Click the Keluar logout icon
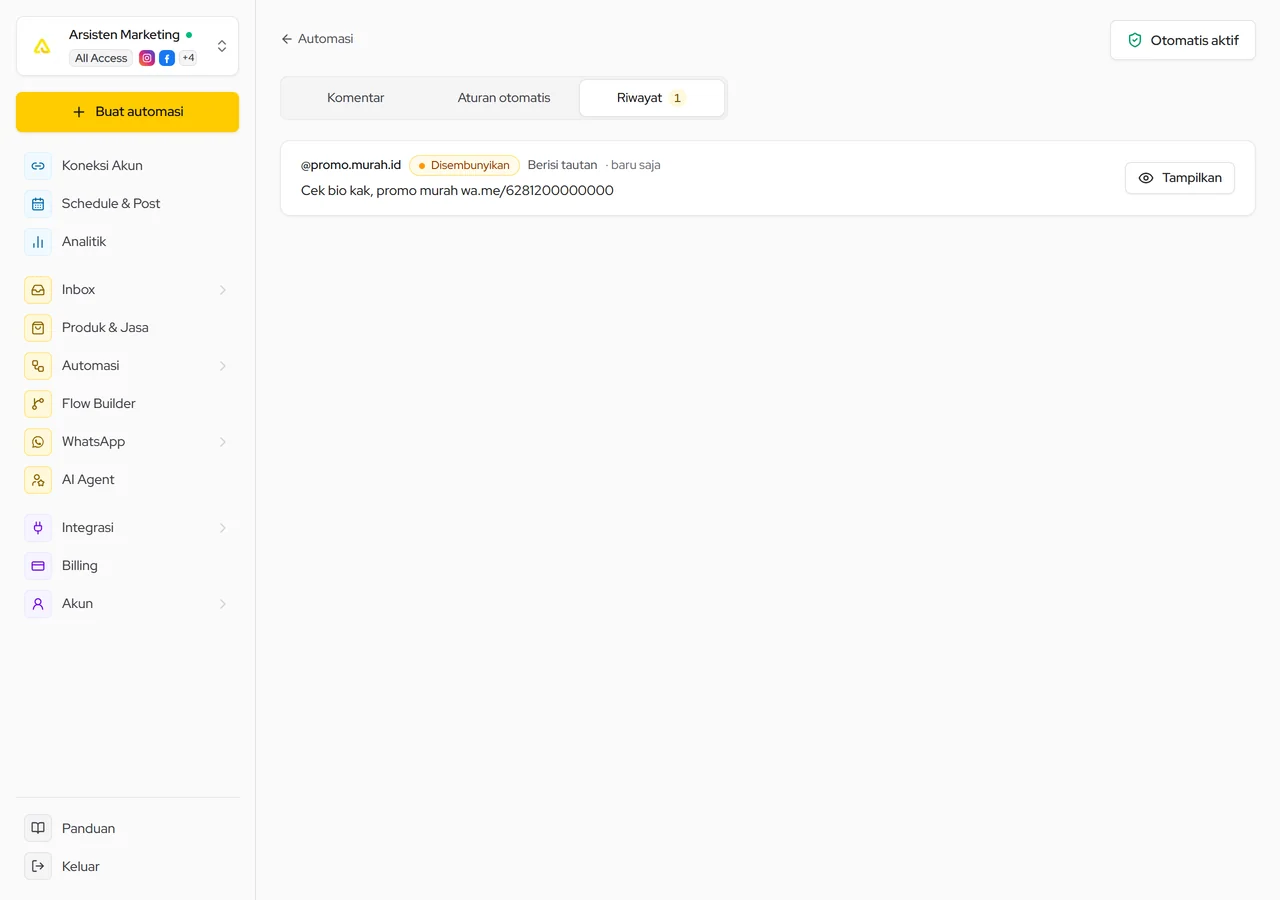This screenshot has height=900, width=1280. [38, 866]
